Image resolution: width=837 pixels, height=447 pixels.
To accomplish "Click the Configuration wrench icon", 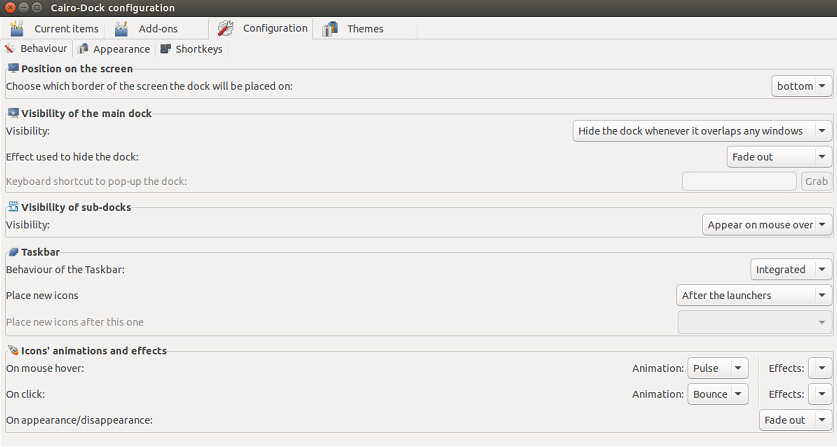I will coord(225,28).
